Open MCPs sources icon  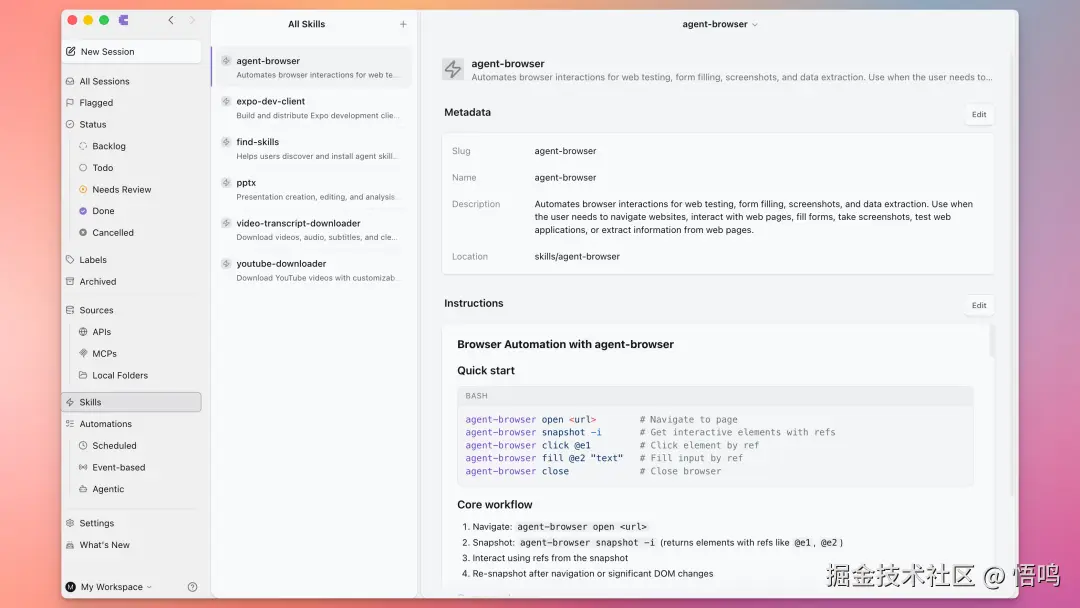coord(83,354)
